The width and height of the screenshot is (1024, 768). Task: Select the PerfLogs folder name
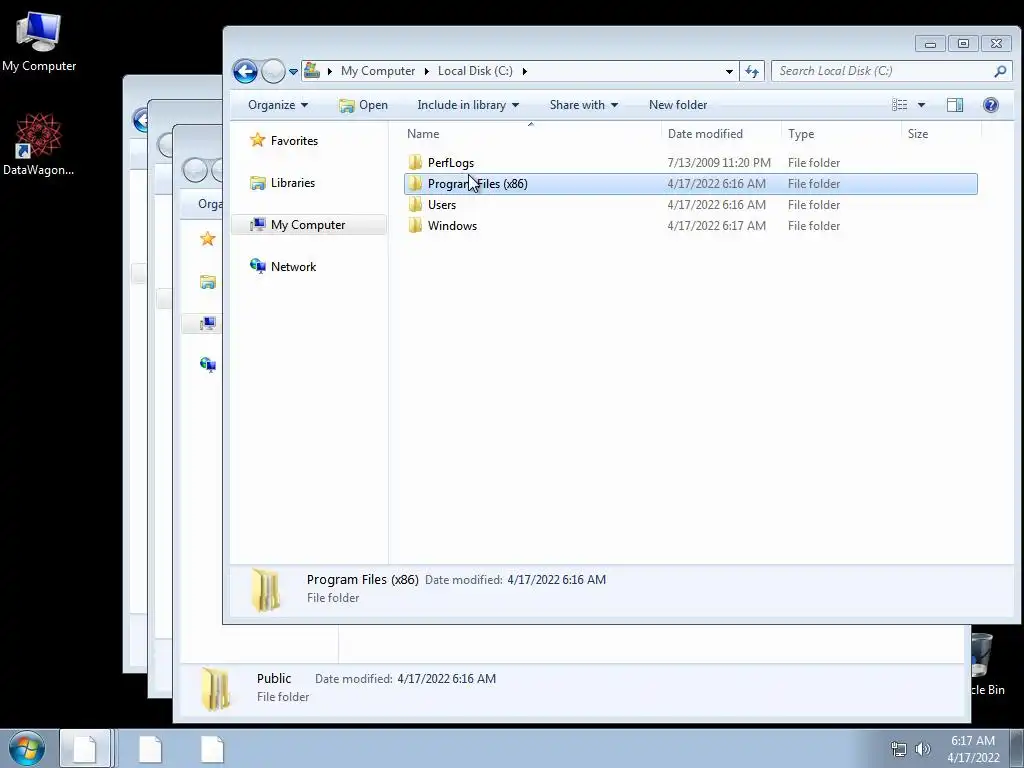tap(451, 163)
